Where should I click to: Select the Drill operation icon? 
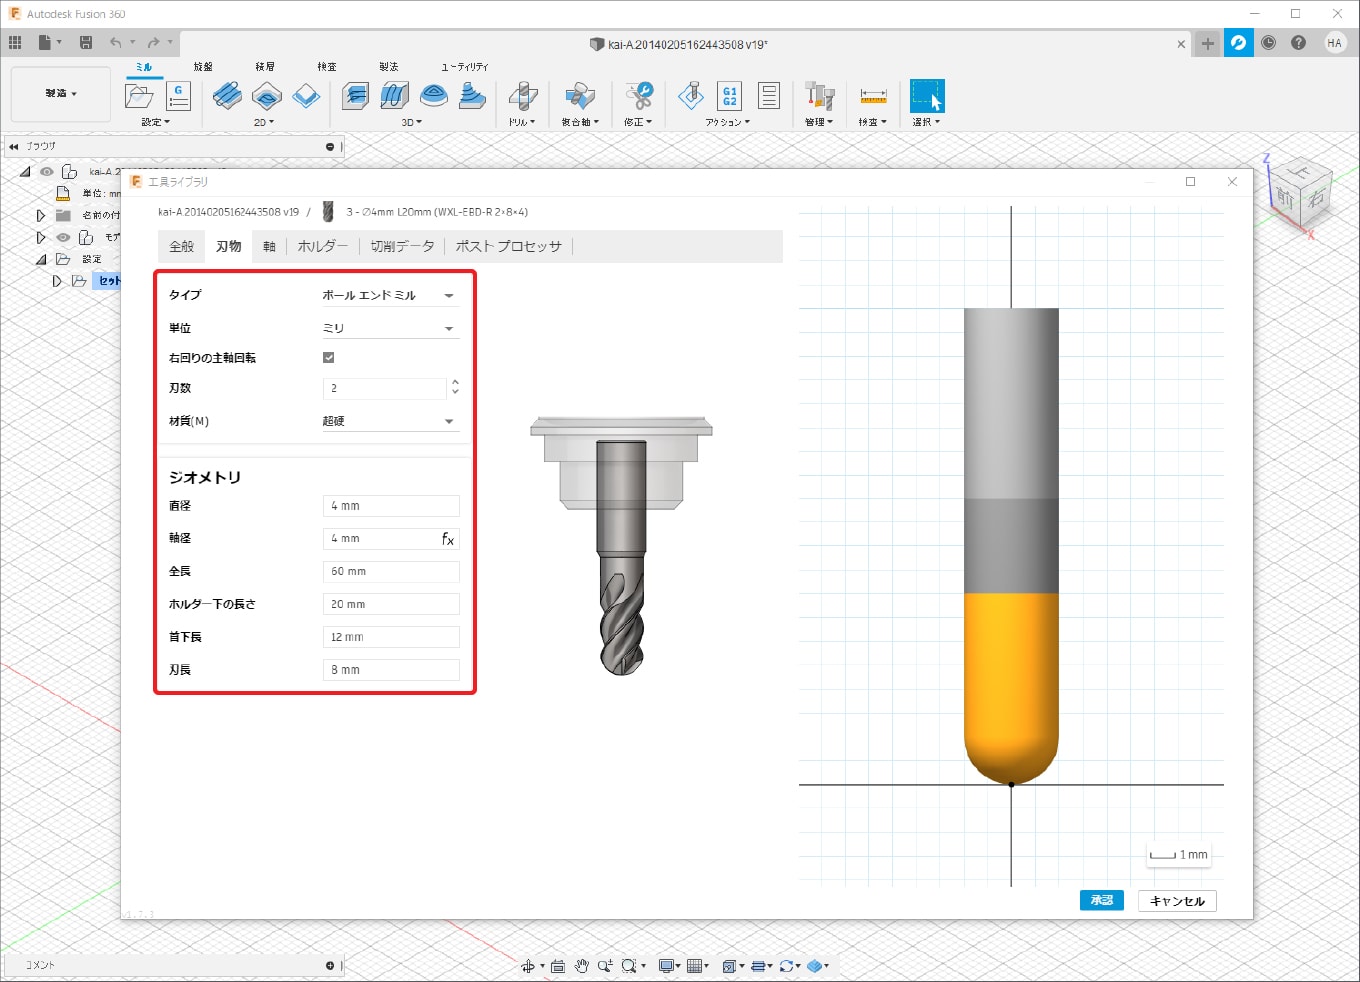(522, 96)
